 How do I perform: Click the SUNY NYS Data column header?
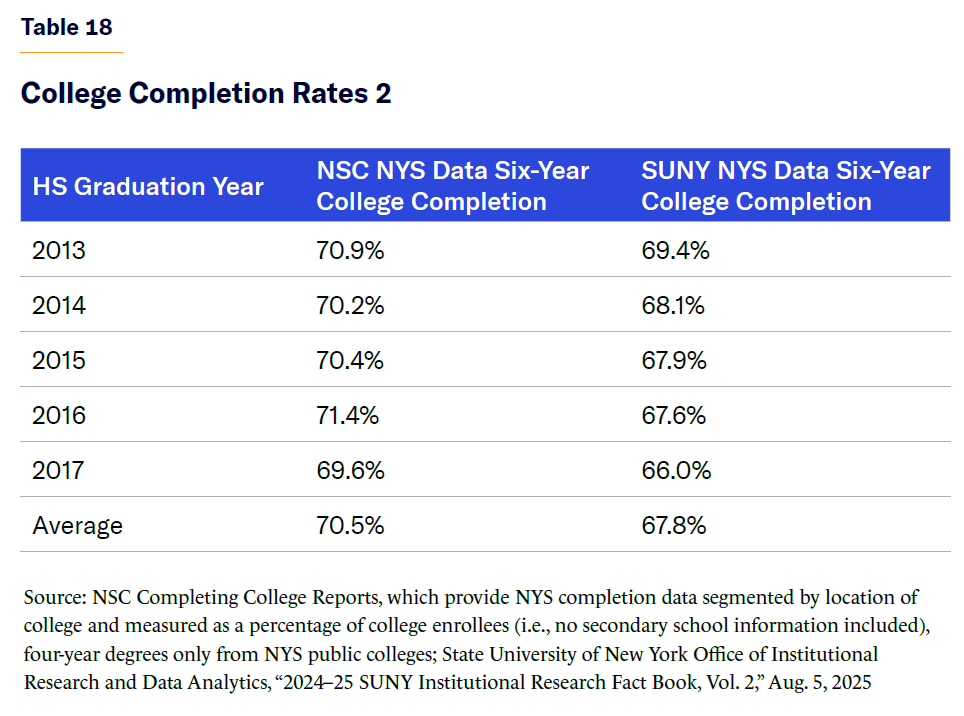pos(785,186)
